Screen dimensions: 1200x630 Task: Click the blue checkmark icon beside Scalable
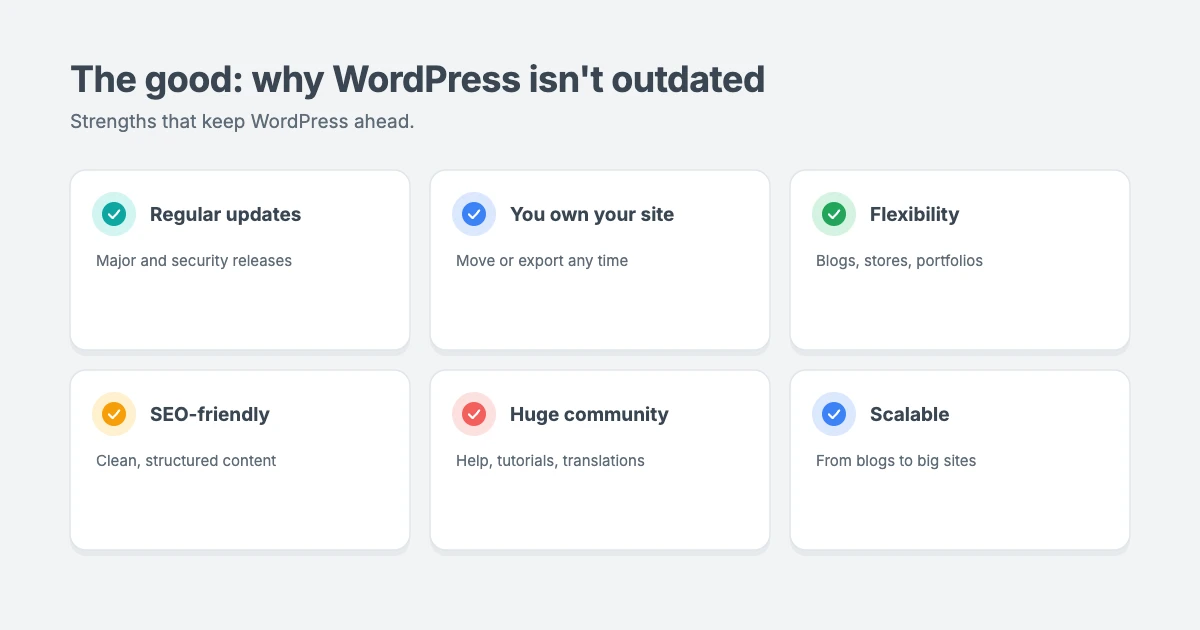[834, 414]
